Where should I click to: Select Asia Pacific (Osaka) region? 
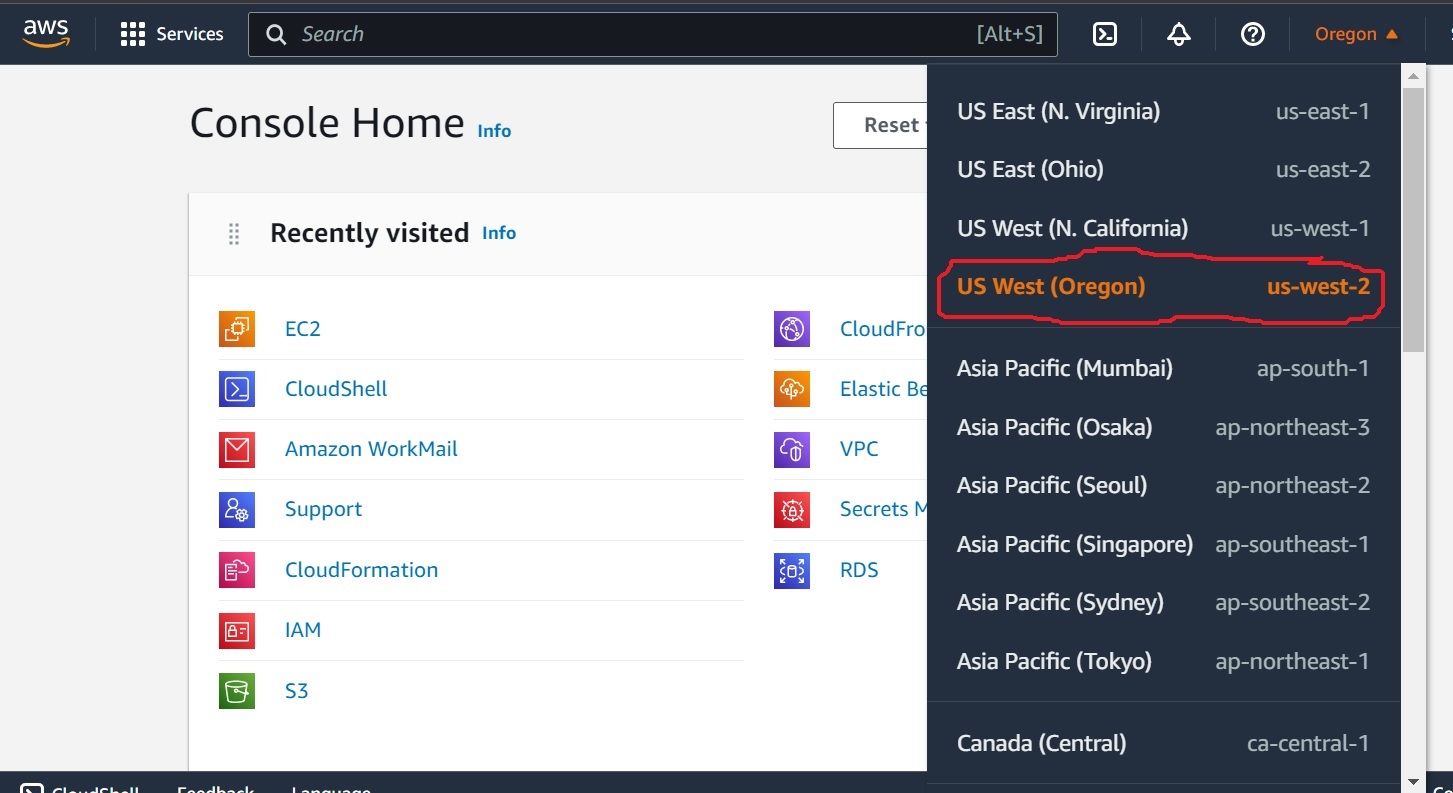point(1163,427)
